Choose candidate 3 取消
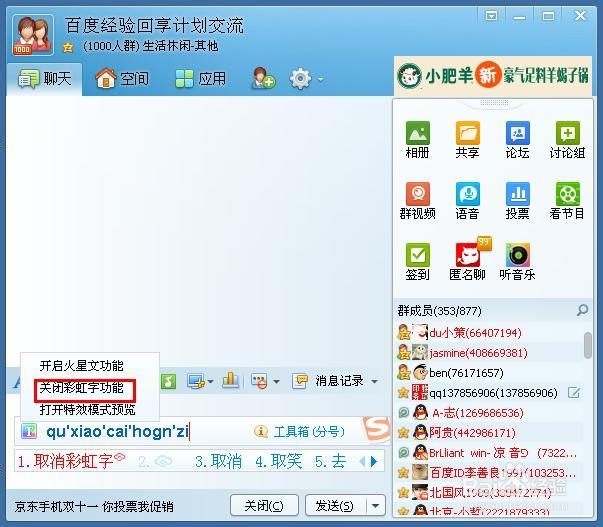The height and width of the screenshot is (527, 603). click(218, 461)
